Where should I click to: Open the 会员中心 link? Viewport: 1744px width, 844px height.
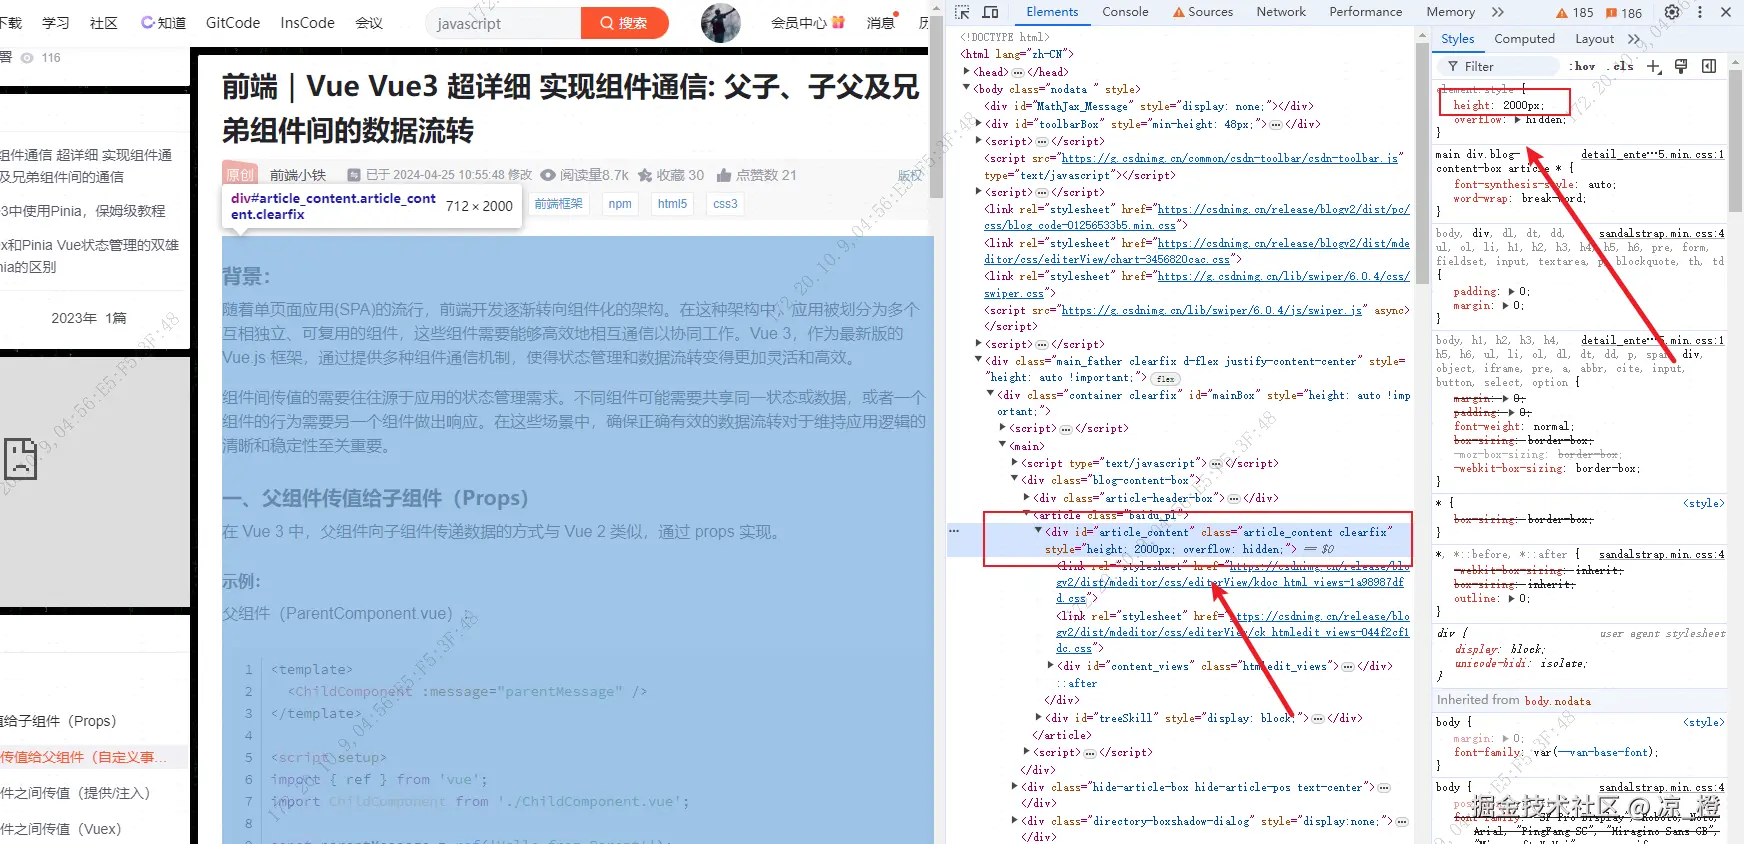807,23
